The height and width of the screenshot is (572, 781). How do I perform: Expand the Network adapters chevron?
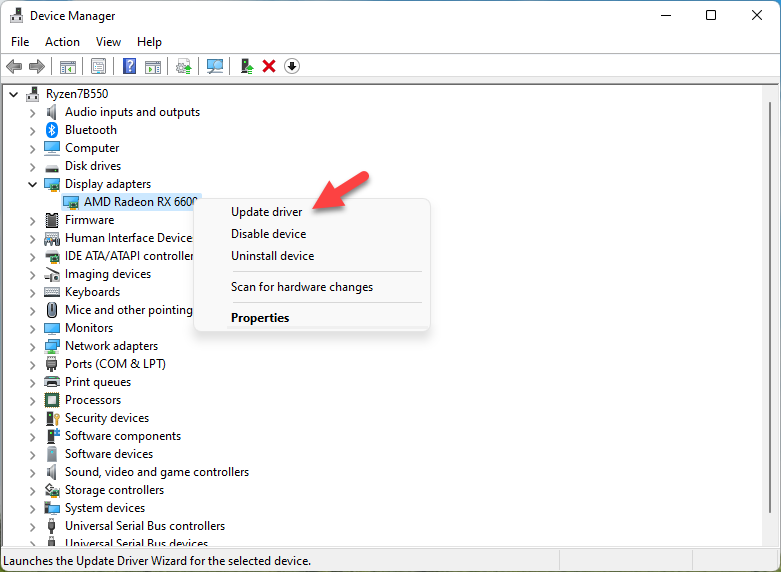[x=32, y=346]
